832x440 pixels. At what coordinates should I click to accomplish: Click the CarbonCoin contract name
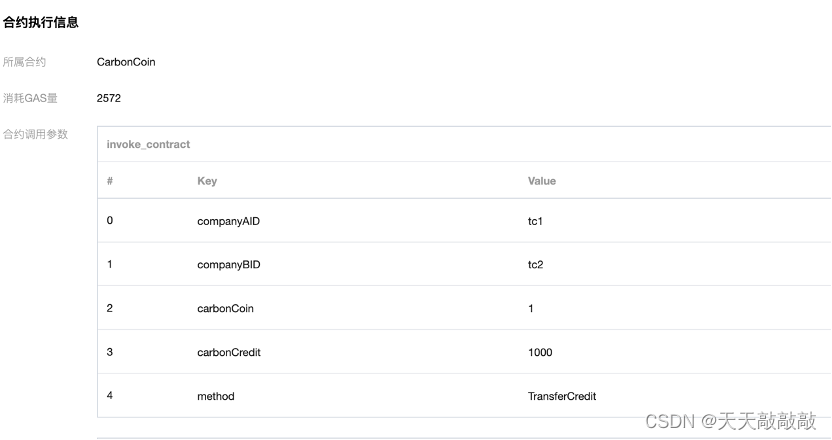[x=126, y=62]
